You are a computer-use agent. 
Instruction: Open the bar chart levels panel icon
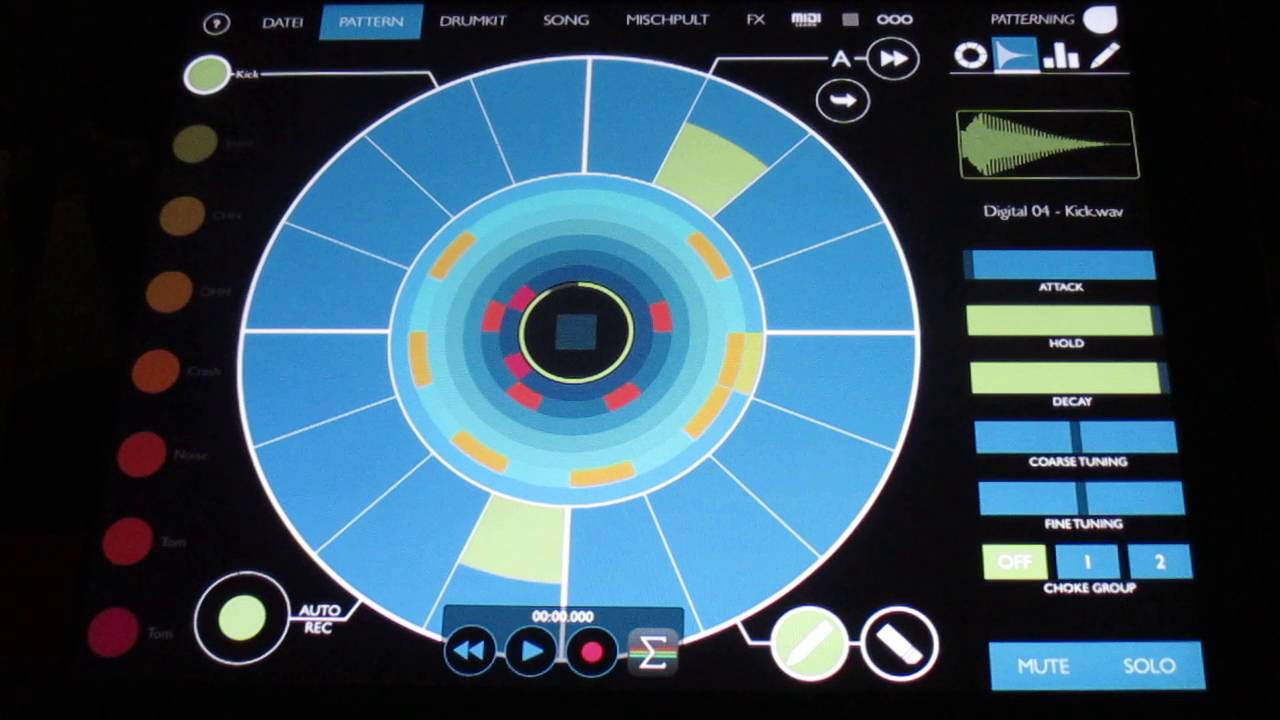pos(1060,56)
